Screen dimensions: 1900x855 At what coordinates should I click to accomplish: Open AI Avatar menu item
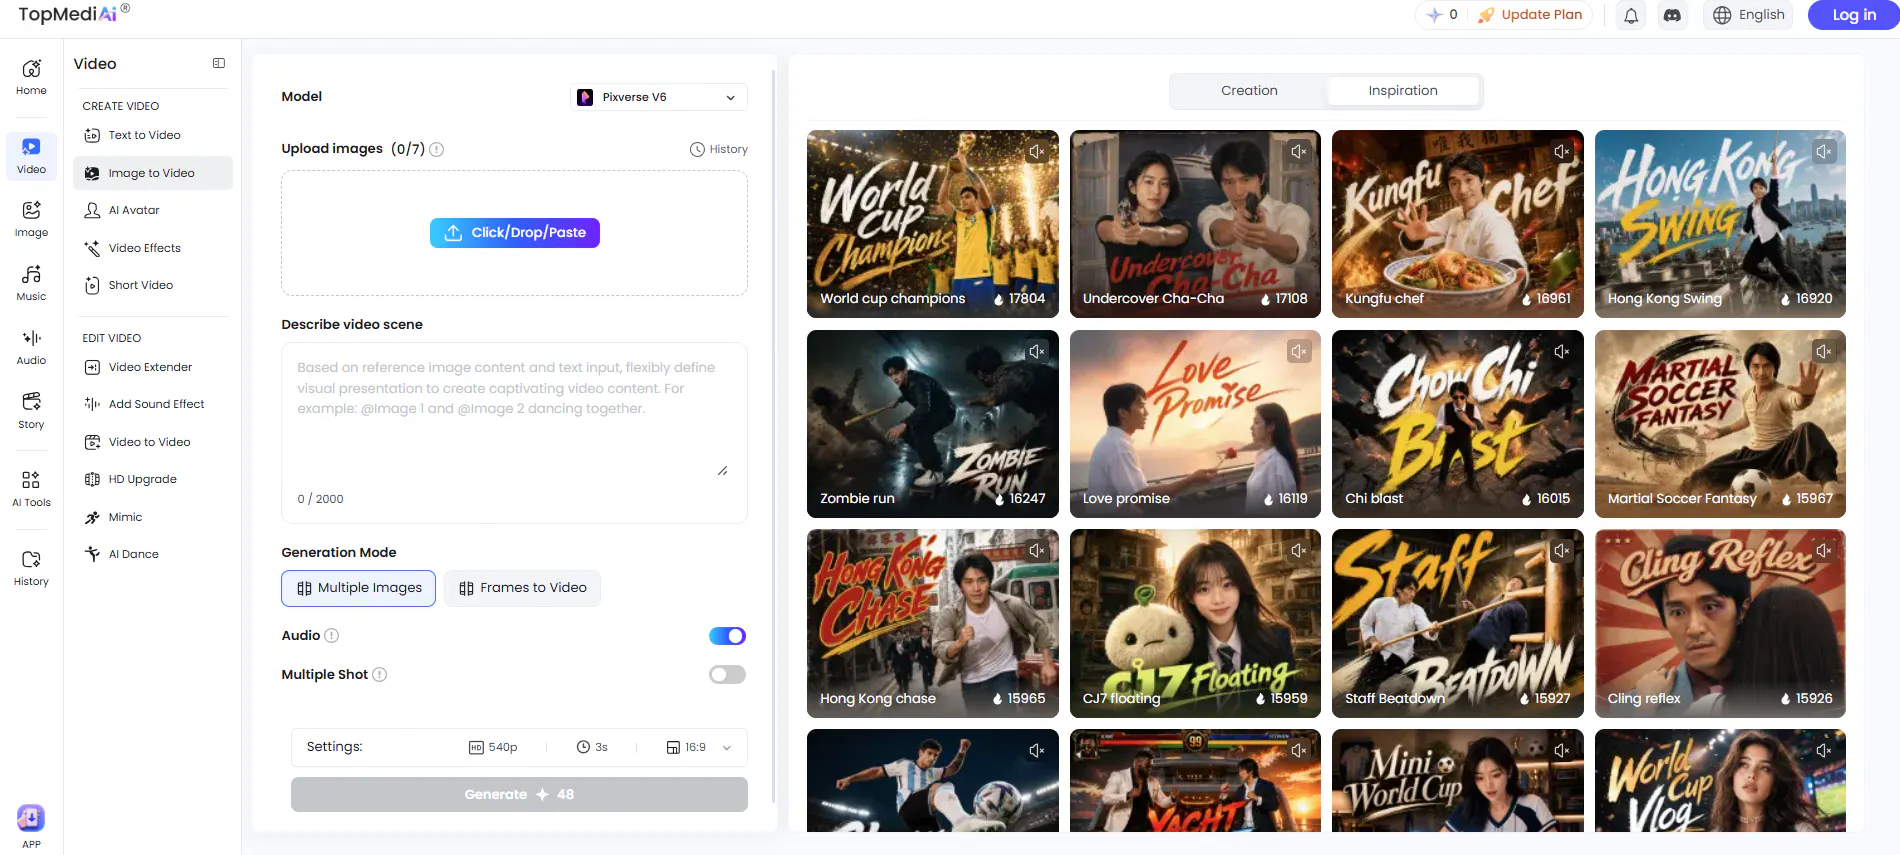[152, 211]
